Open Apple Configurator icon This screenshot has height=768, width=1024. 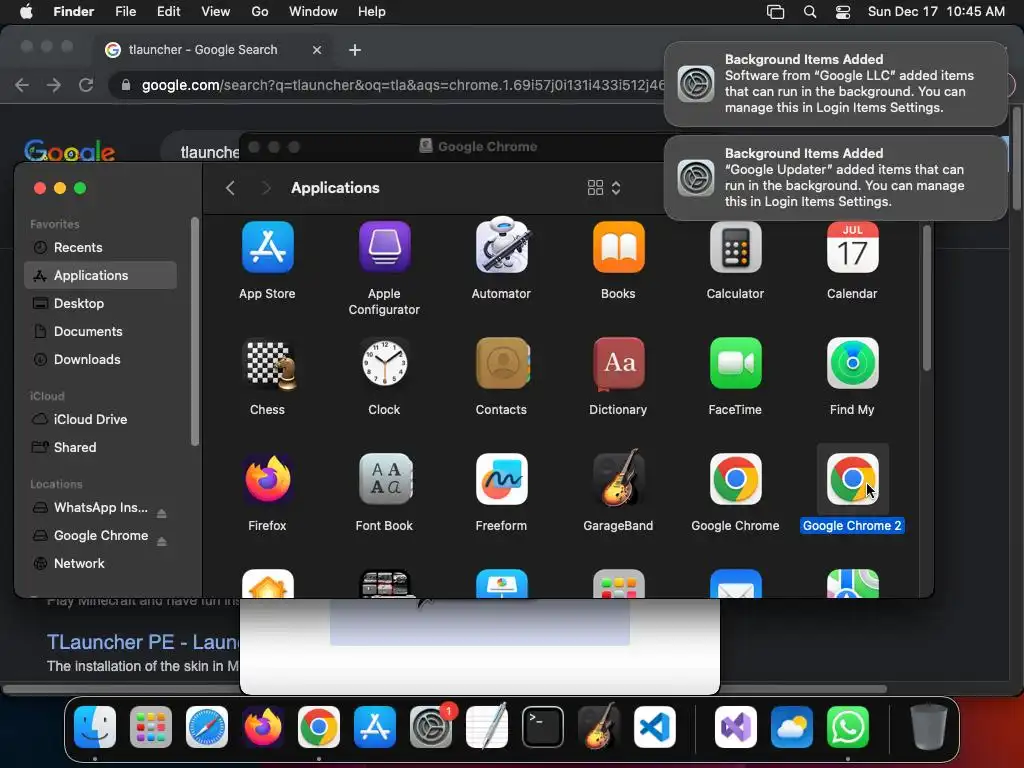pos(384,248)
